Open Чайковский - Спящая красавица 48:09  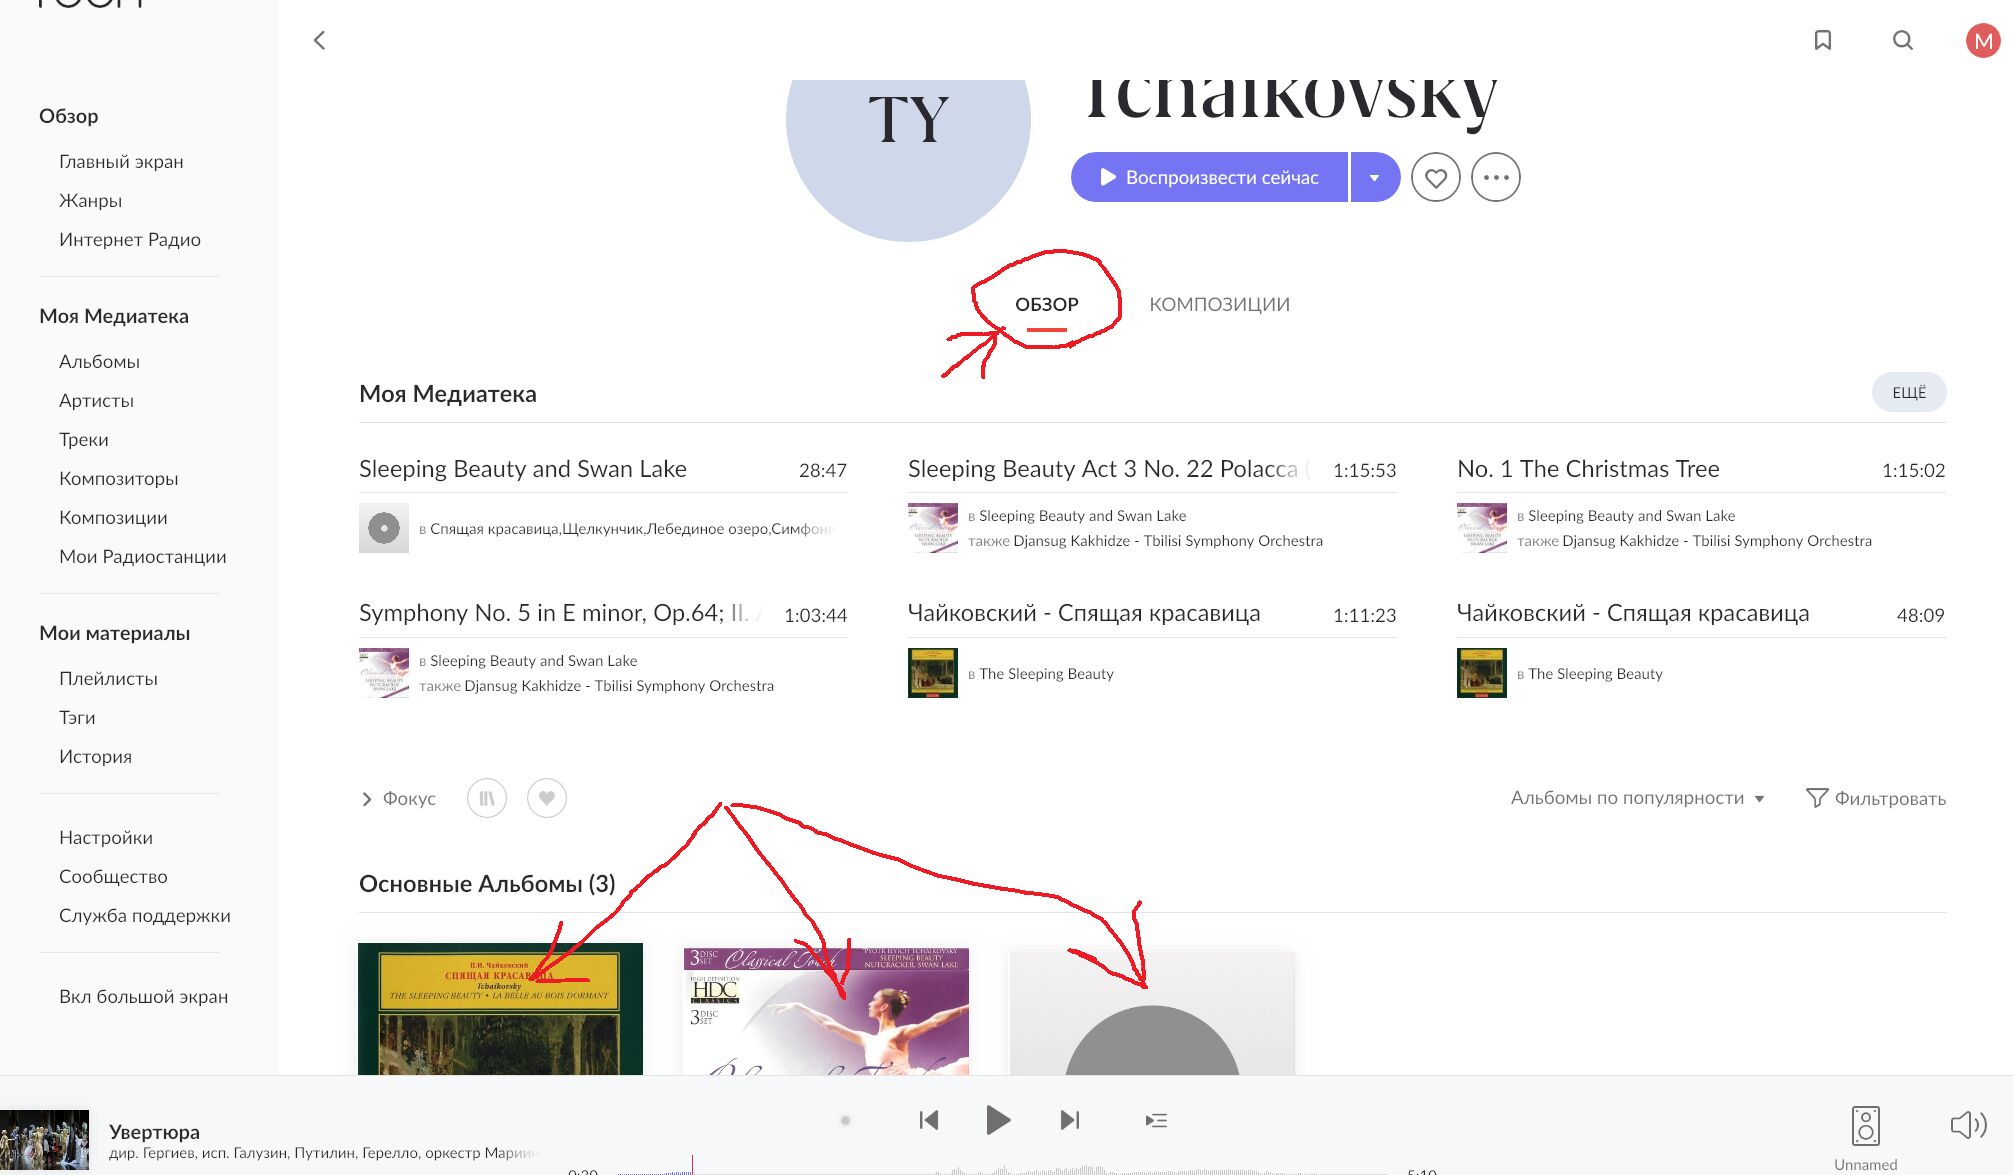[1633, 613]
